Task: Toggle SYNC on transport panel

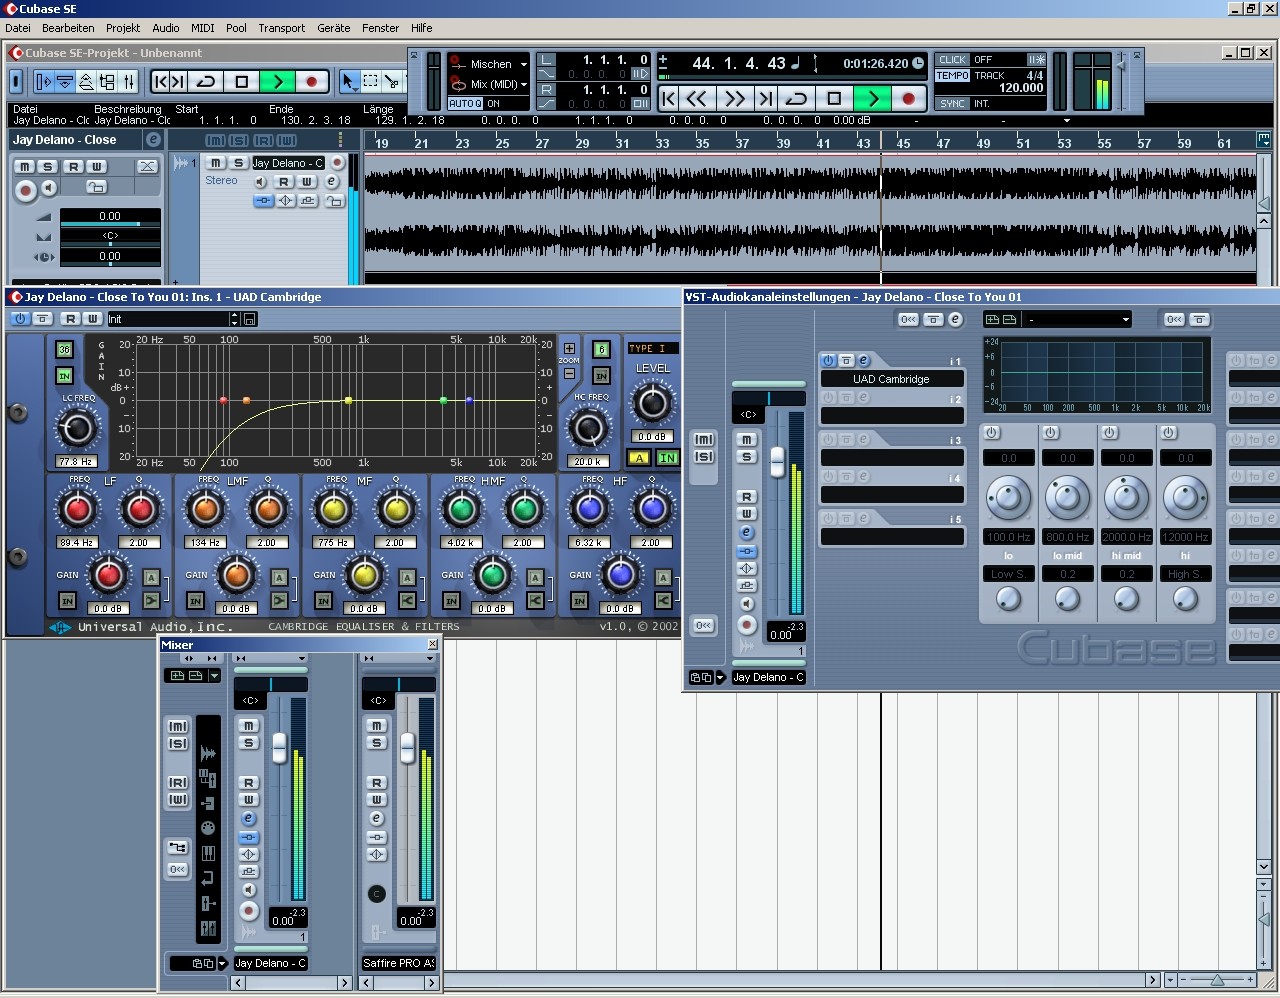Action: coord(953,103)
